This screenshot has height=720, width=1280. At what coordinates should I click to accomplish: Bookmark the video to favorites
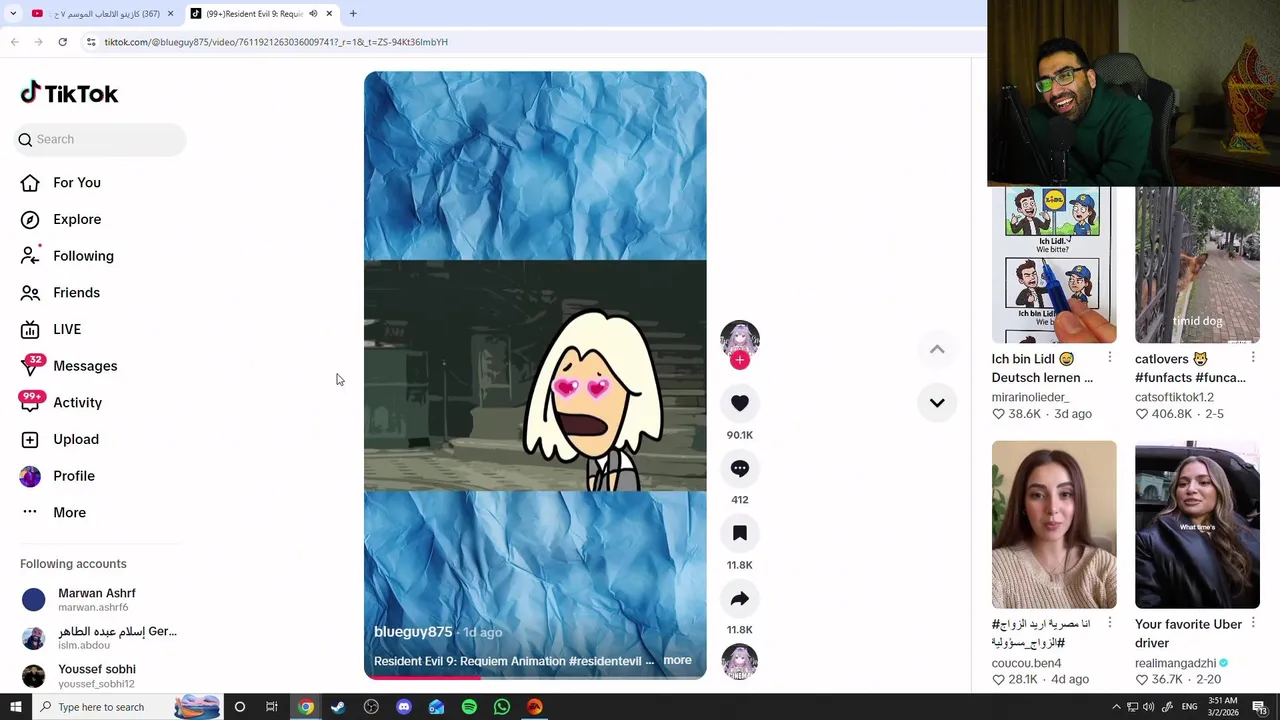(740, 533)
